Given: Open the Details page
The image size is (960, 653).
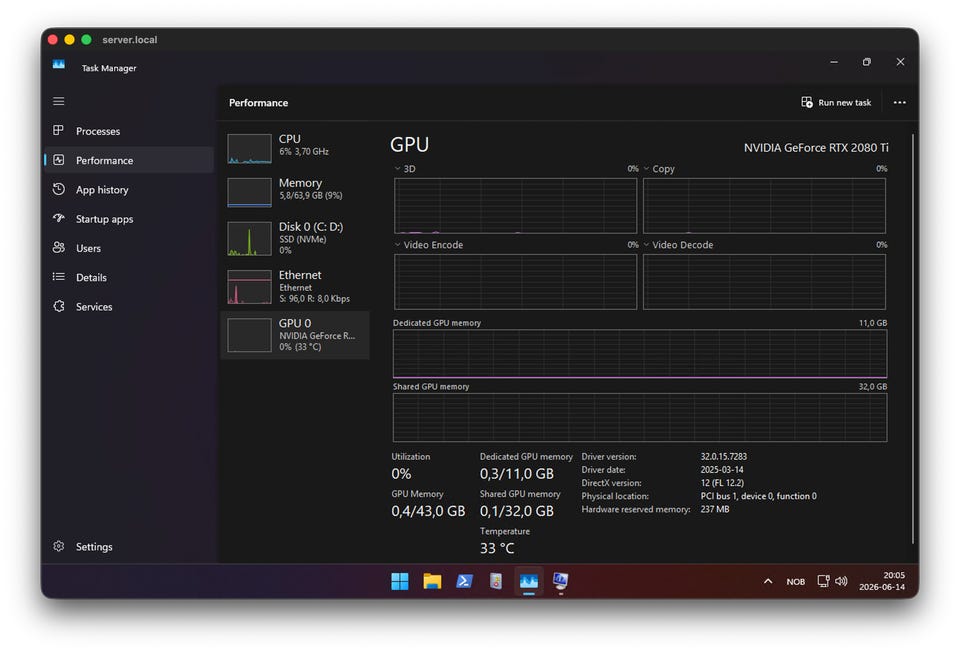Looking at the screenshot, I should tap(129, 277).
